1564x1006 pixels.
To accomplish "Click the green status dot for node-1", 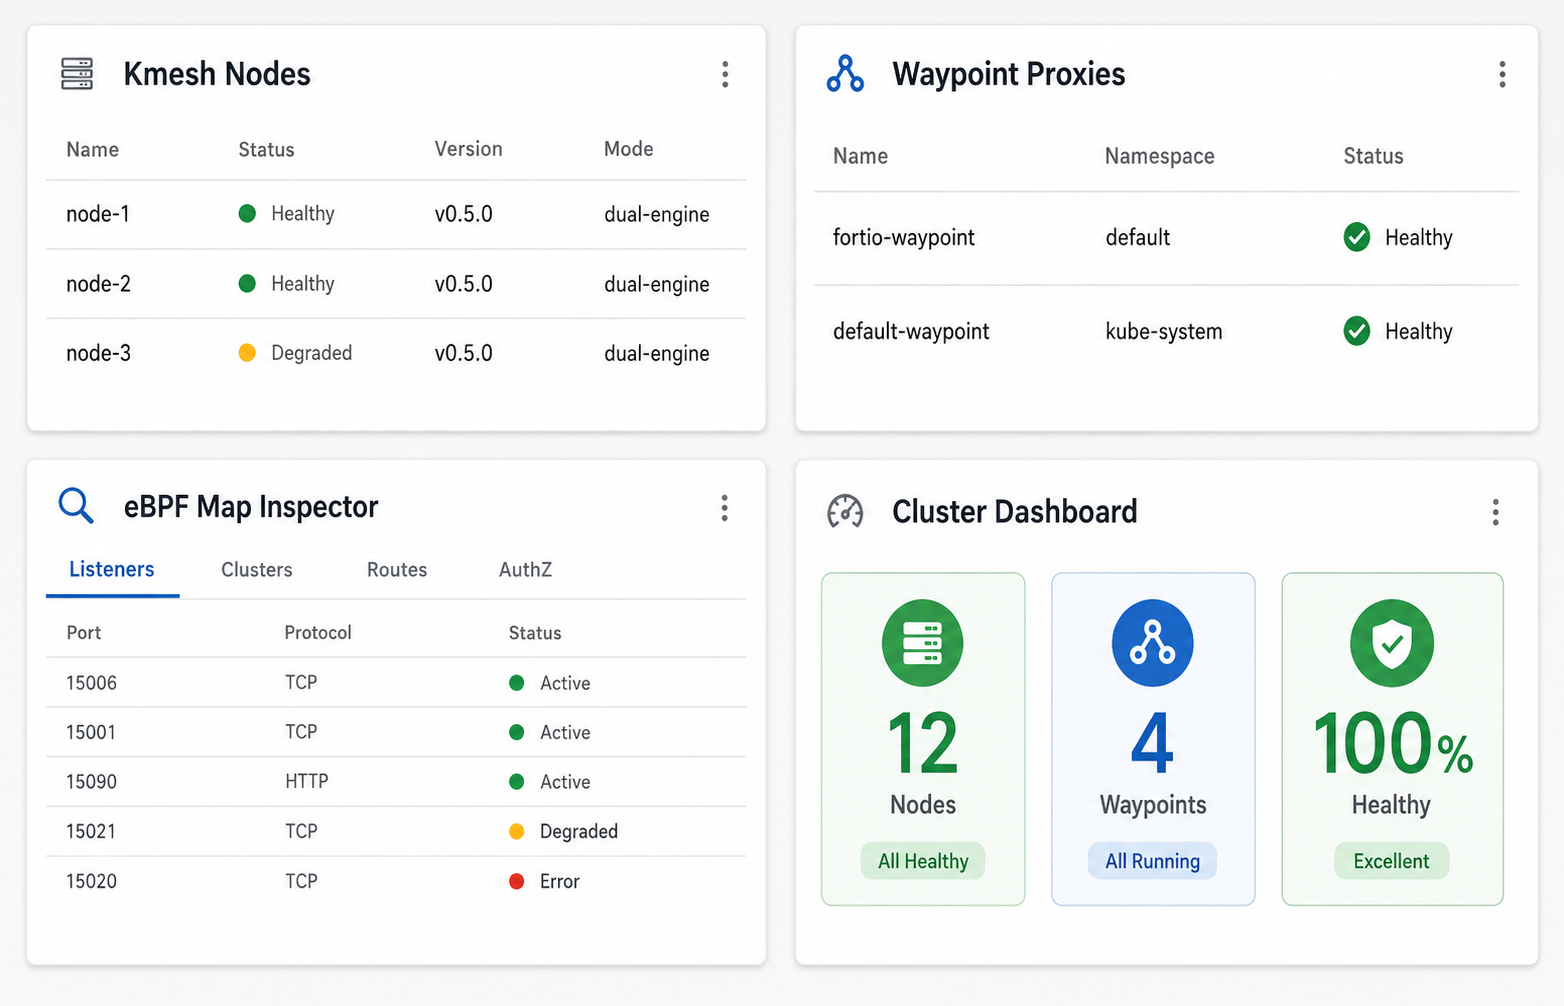I will click(x=247, y=213).
